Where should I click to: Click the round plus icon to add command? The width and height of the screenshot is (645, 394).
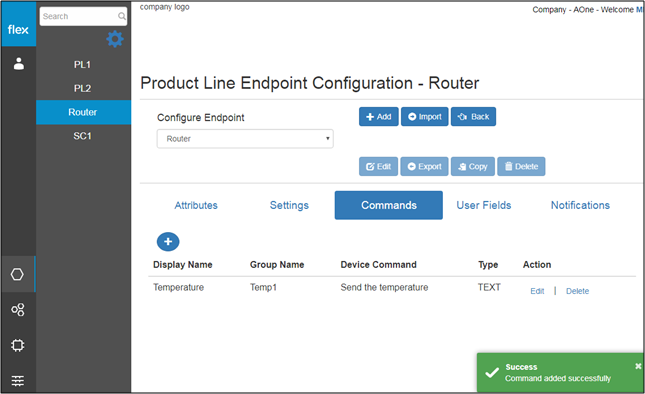coord(168,242)
